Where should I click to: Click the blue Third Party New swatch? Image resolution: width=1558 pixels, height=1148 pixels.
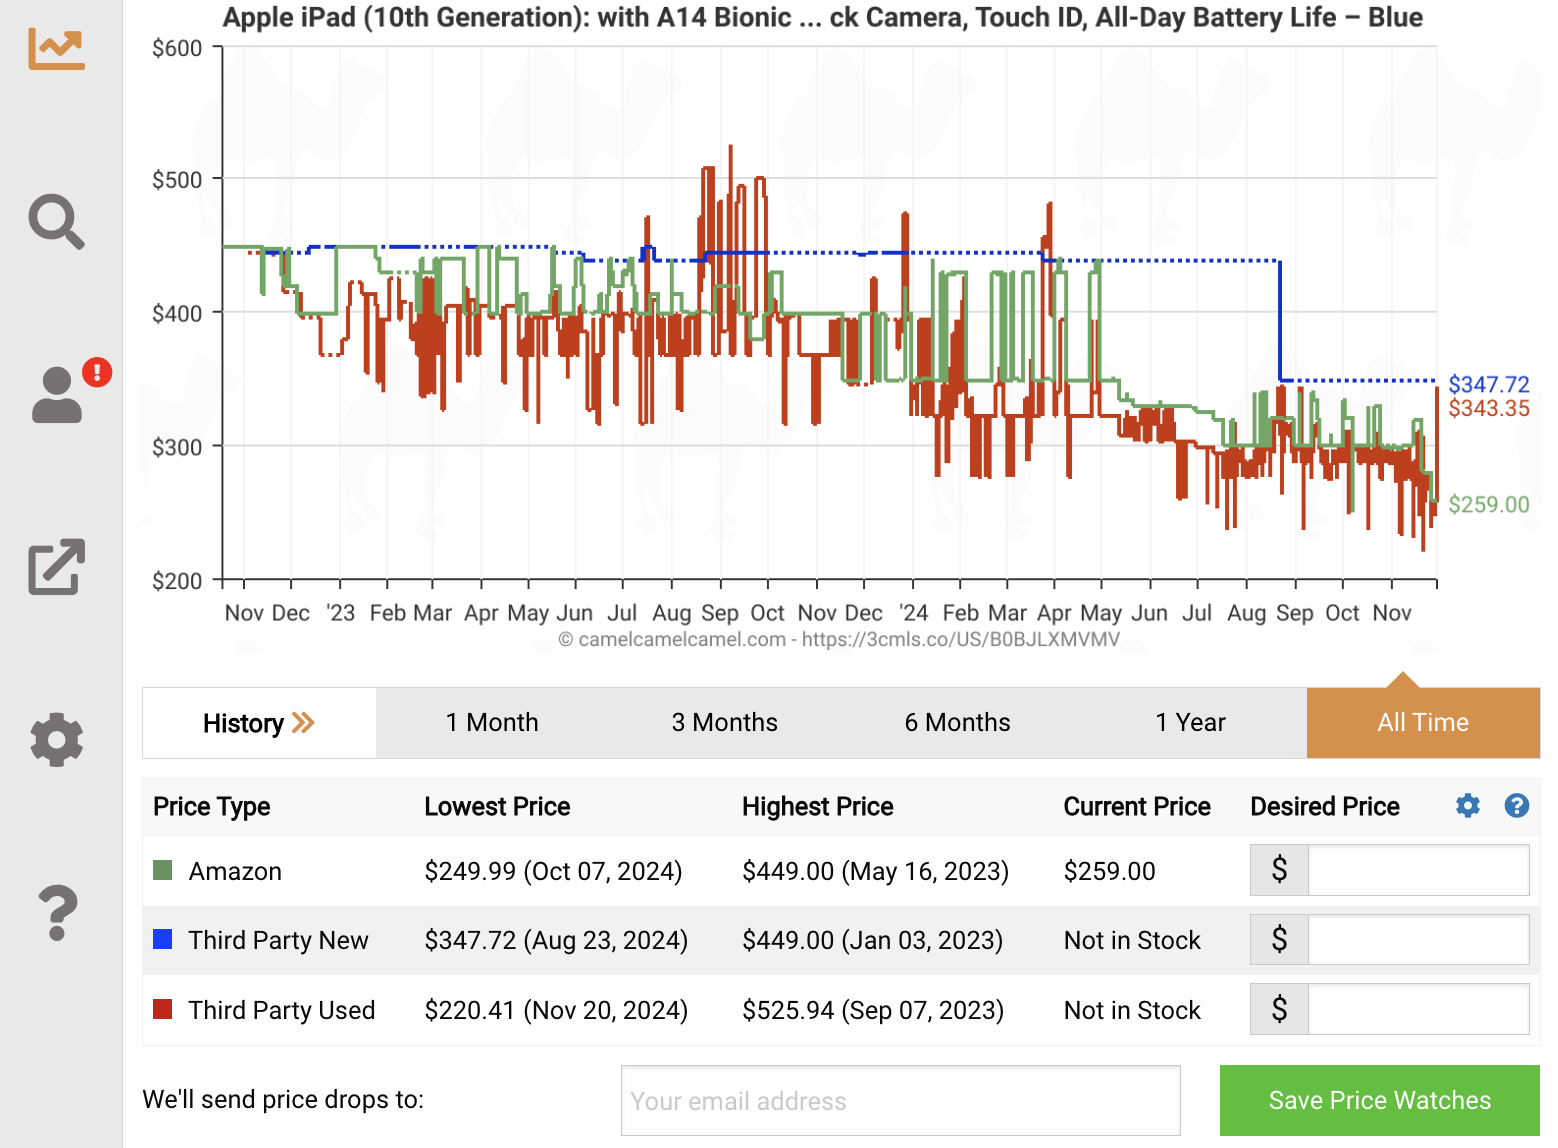coord(163,939)
